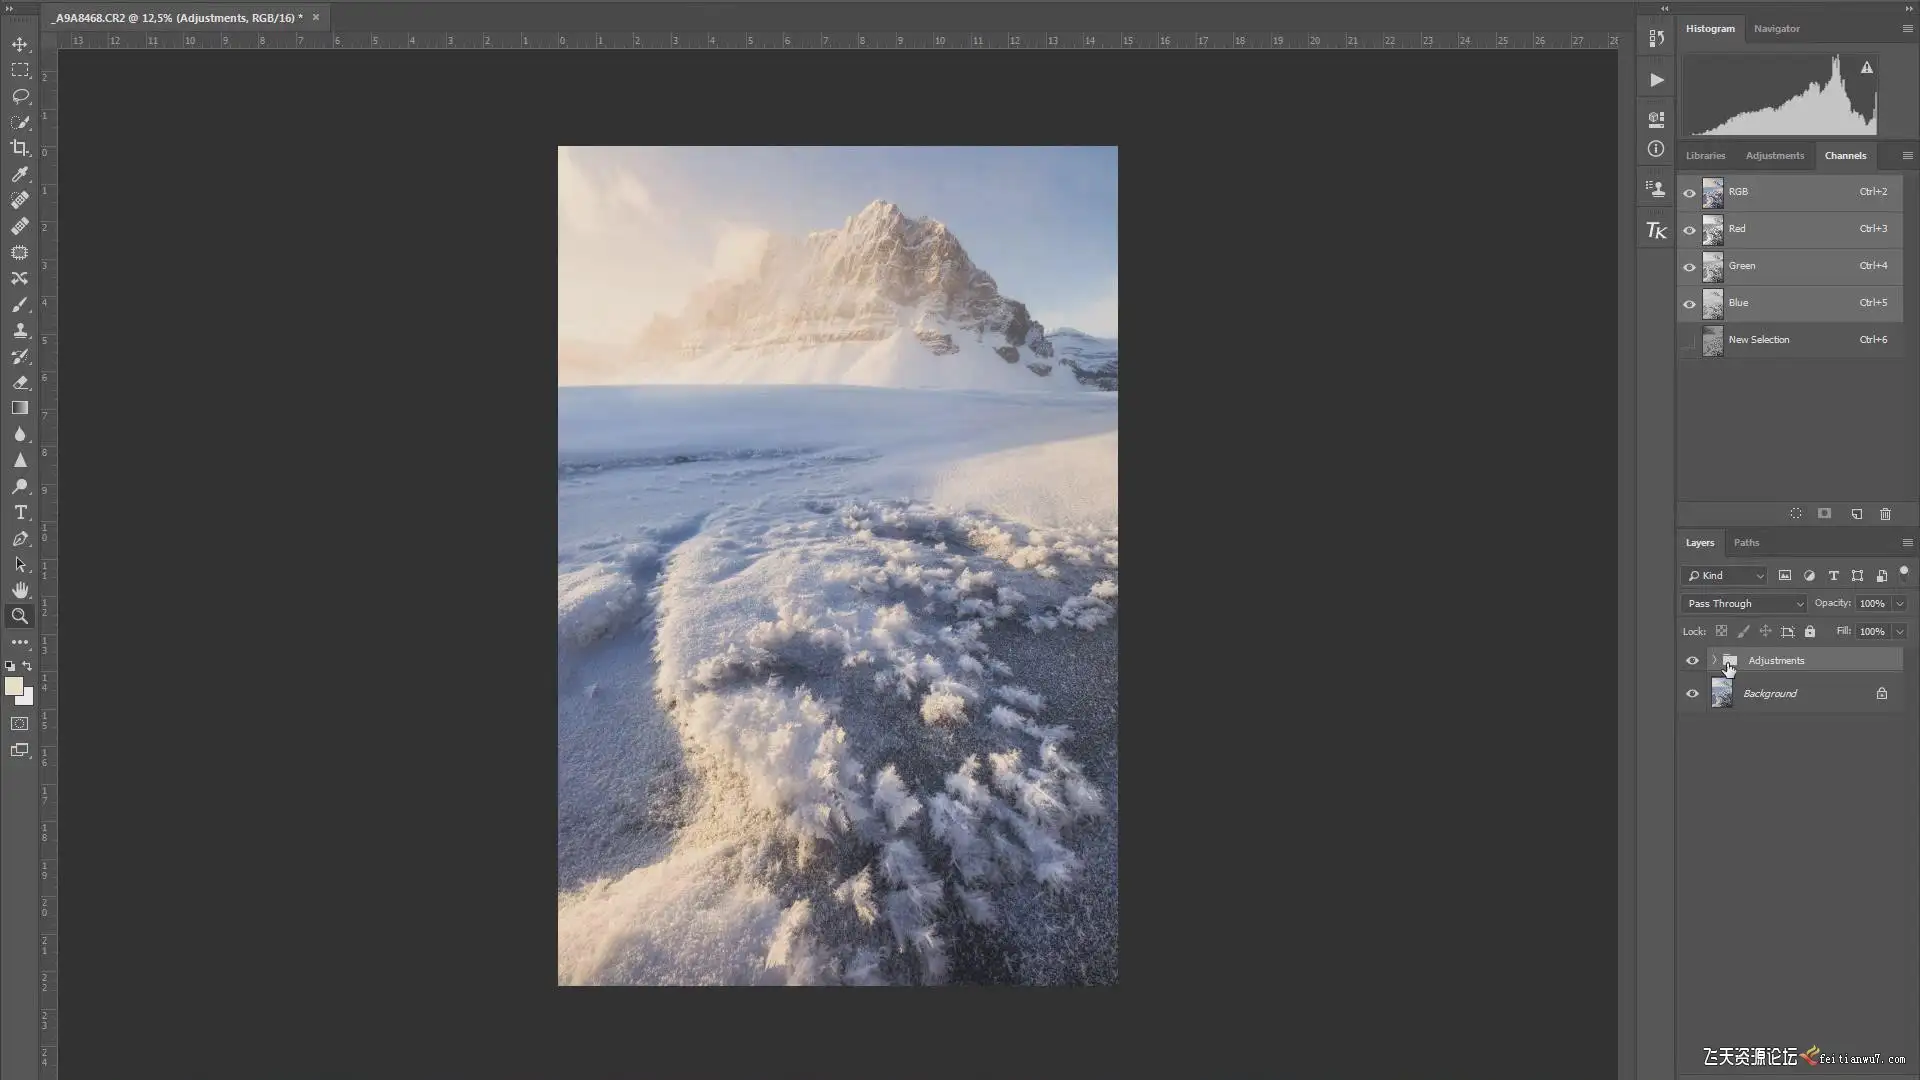The image size is (1920, 1080).
Task: Click the Opacity value field
Action: tap(1871, 604)
